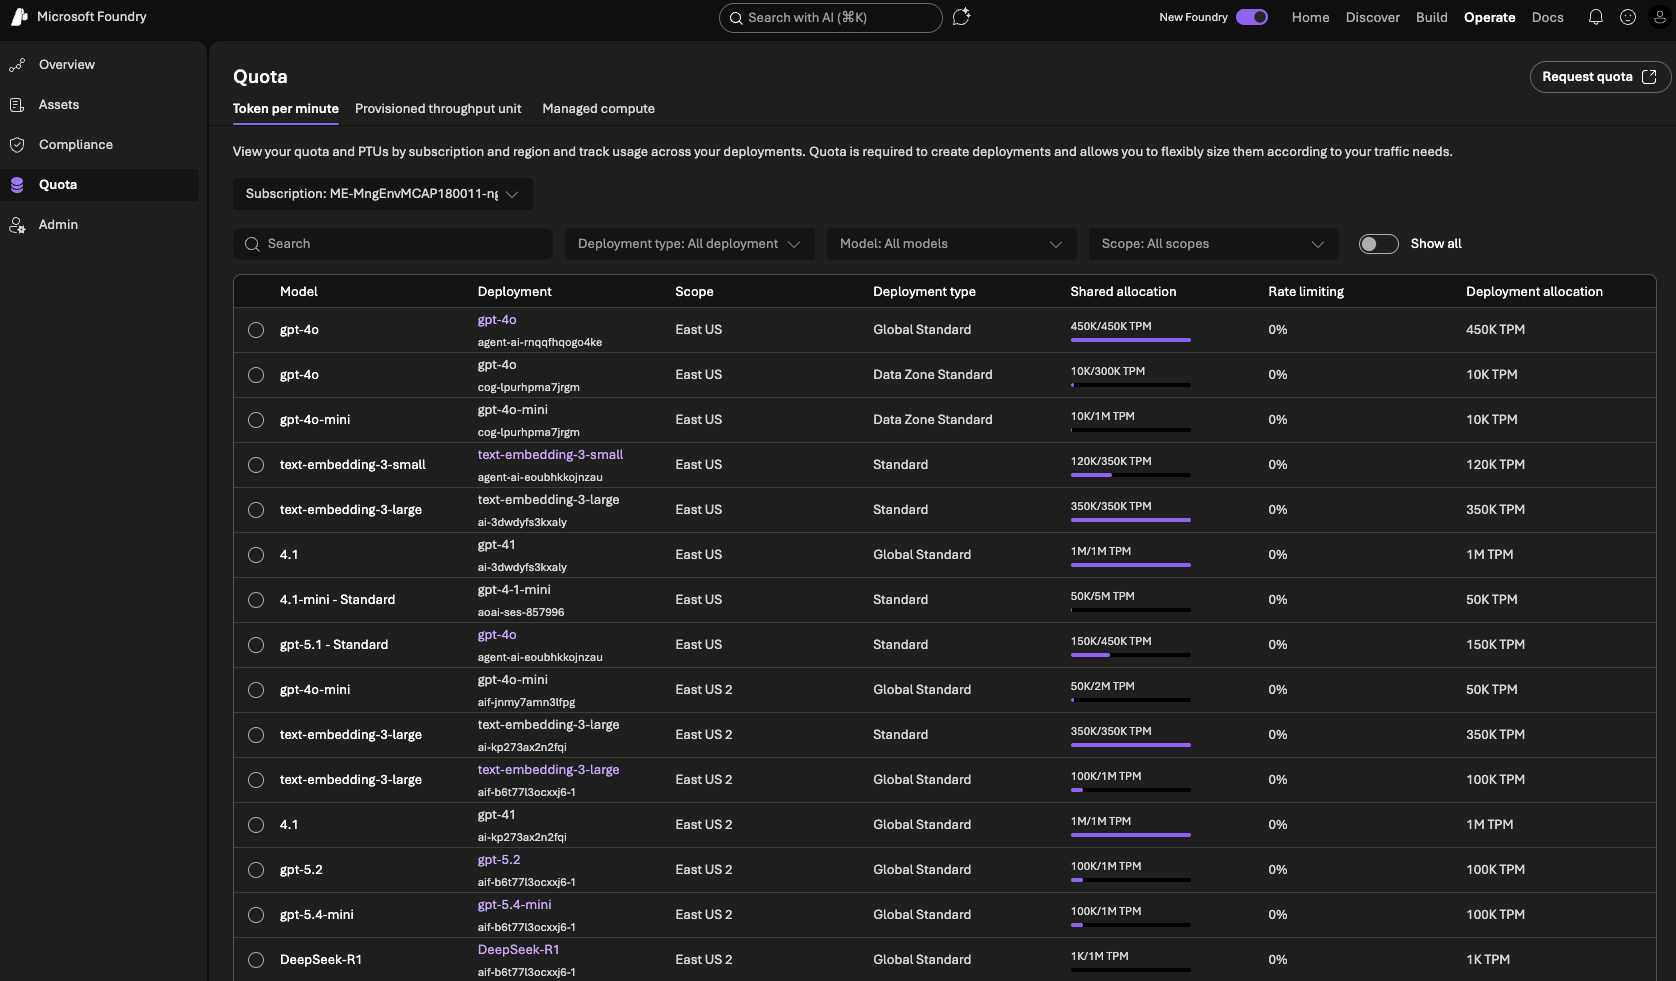Click the external link icon on Request quota
Image resolution: width=1676 pixels, height=981 pixels.
[x=1649, y=77]
